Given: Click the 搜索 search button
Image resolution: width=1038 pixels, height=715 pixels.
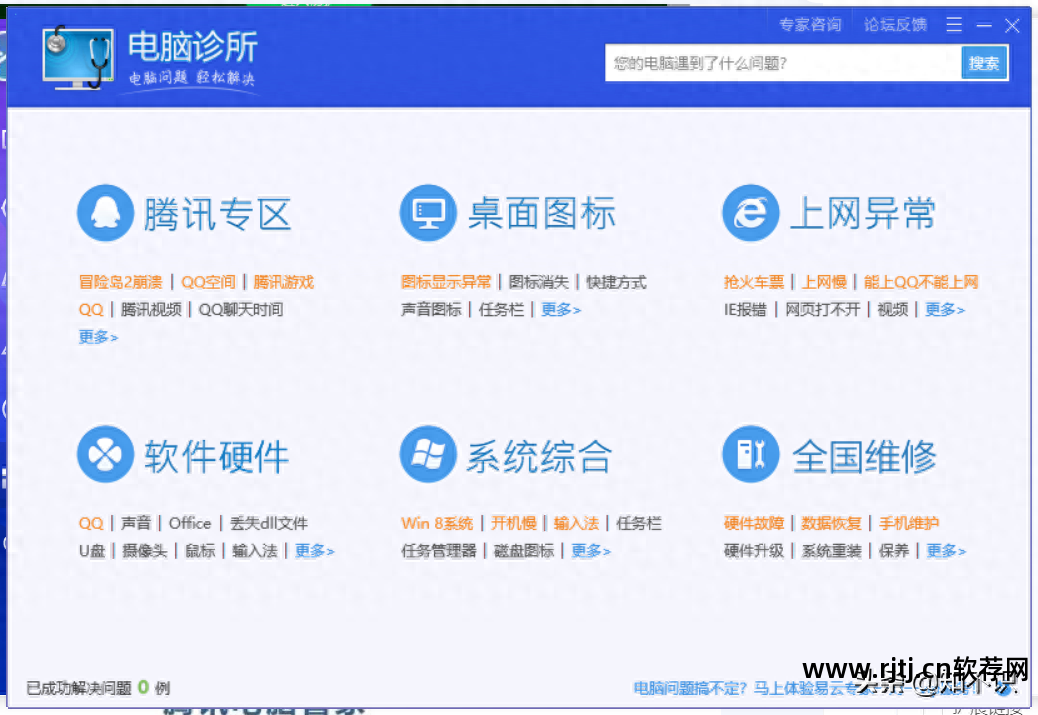Looking at the screenshot, I should (x=984, y=62).
